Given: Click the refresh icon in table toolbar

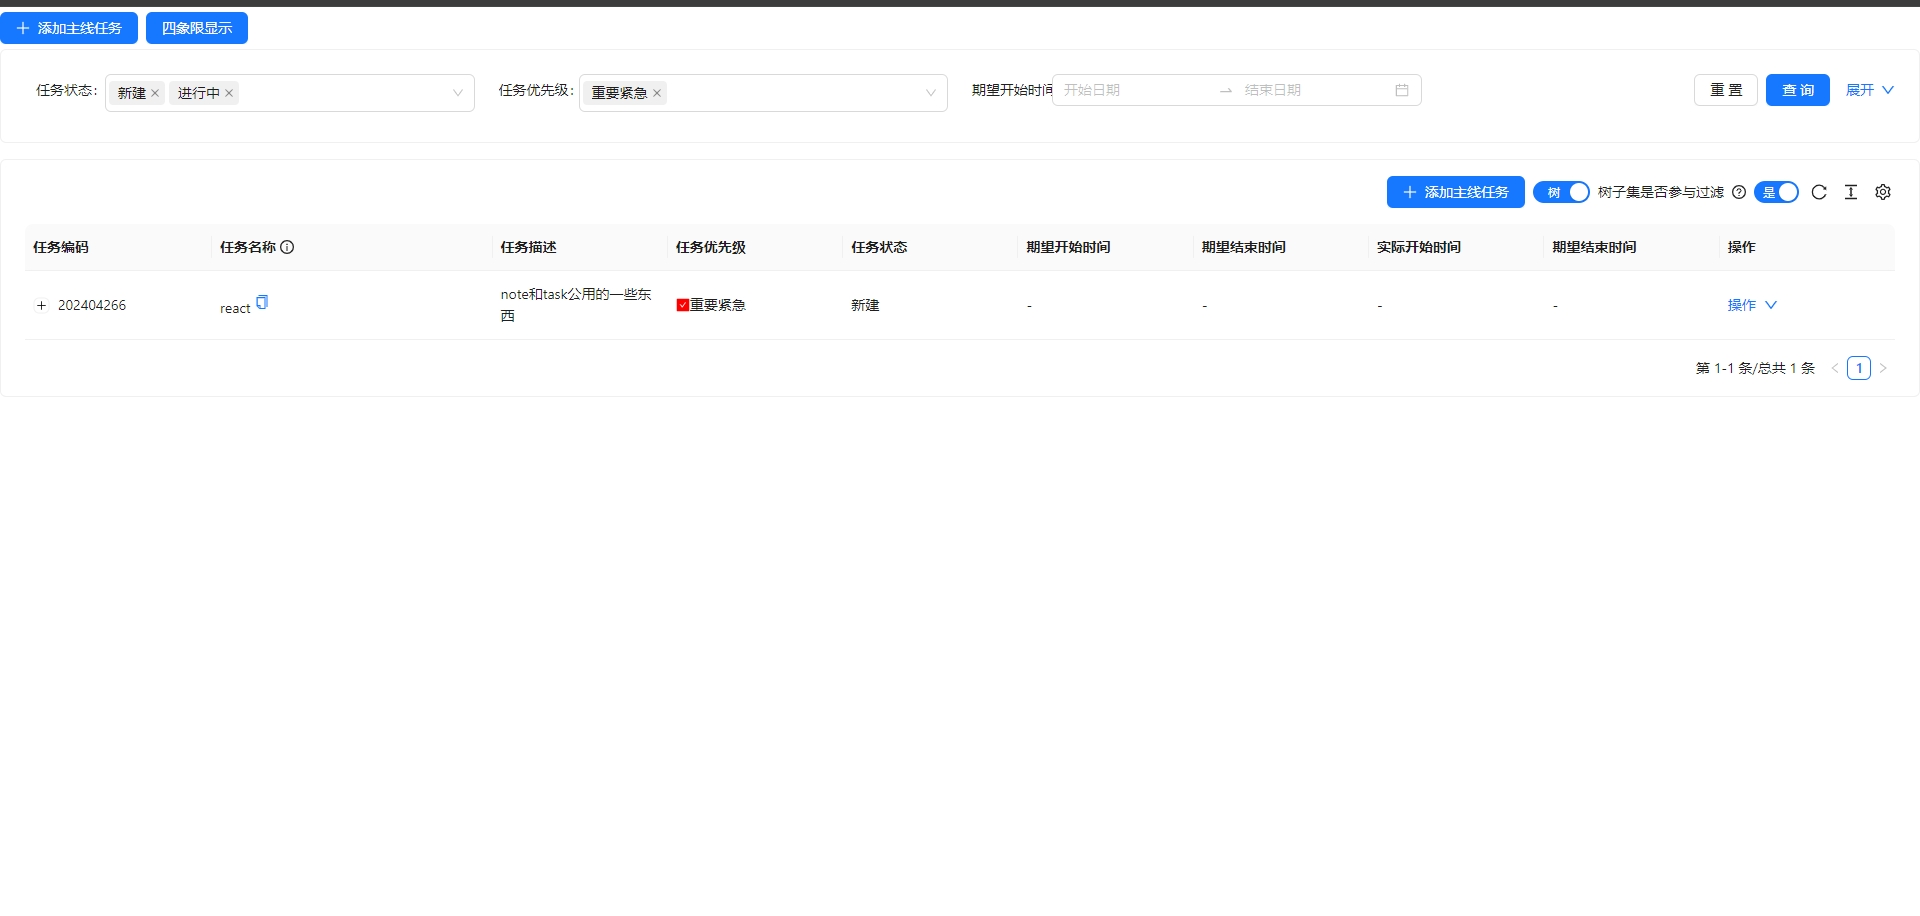Looking at the screenshot, I should [1819, 192].
